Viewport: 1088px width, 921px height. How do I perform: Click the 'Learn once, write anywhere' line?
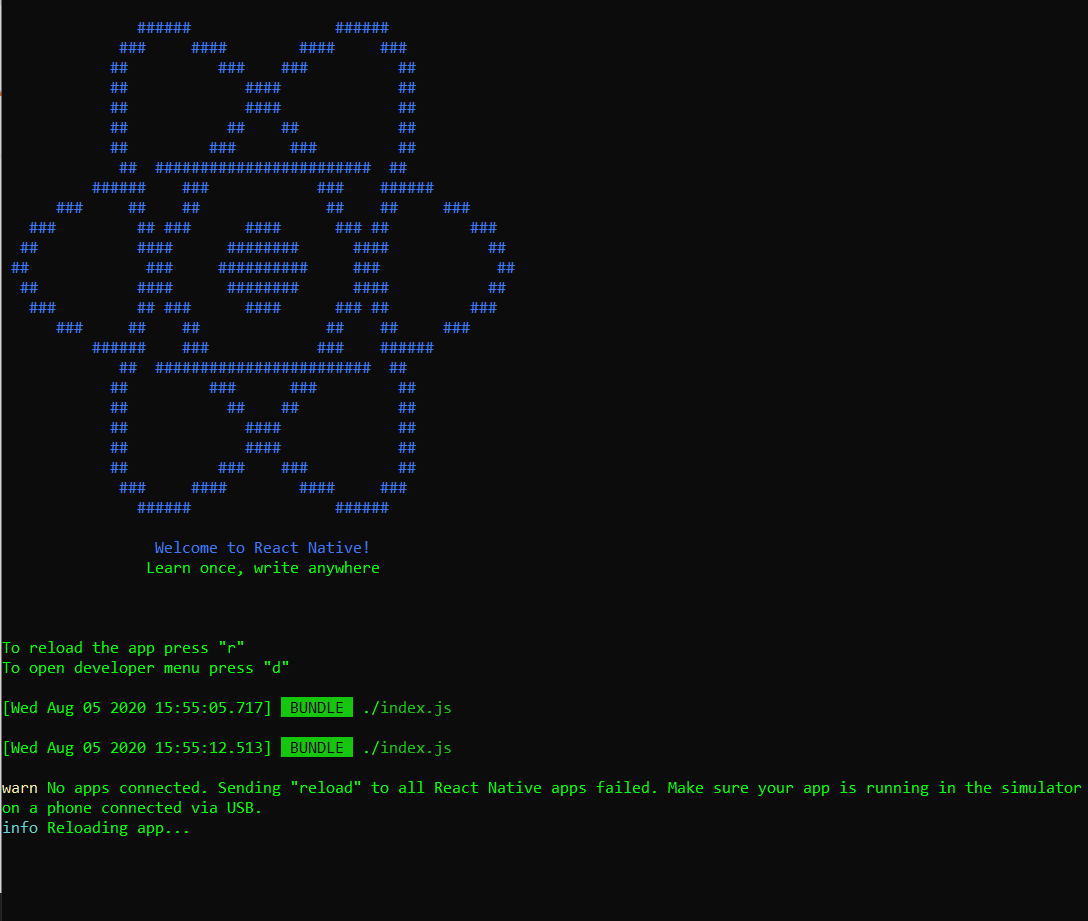[x=263, y=568]
